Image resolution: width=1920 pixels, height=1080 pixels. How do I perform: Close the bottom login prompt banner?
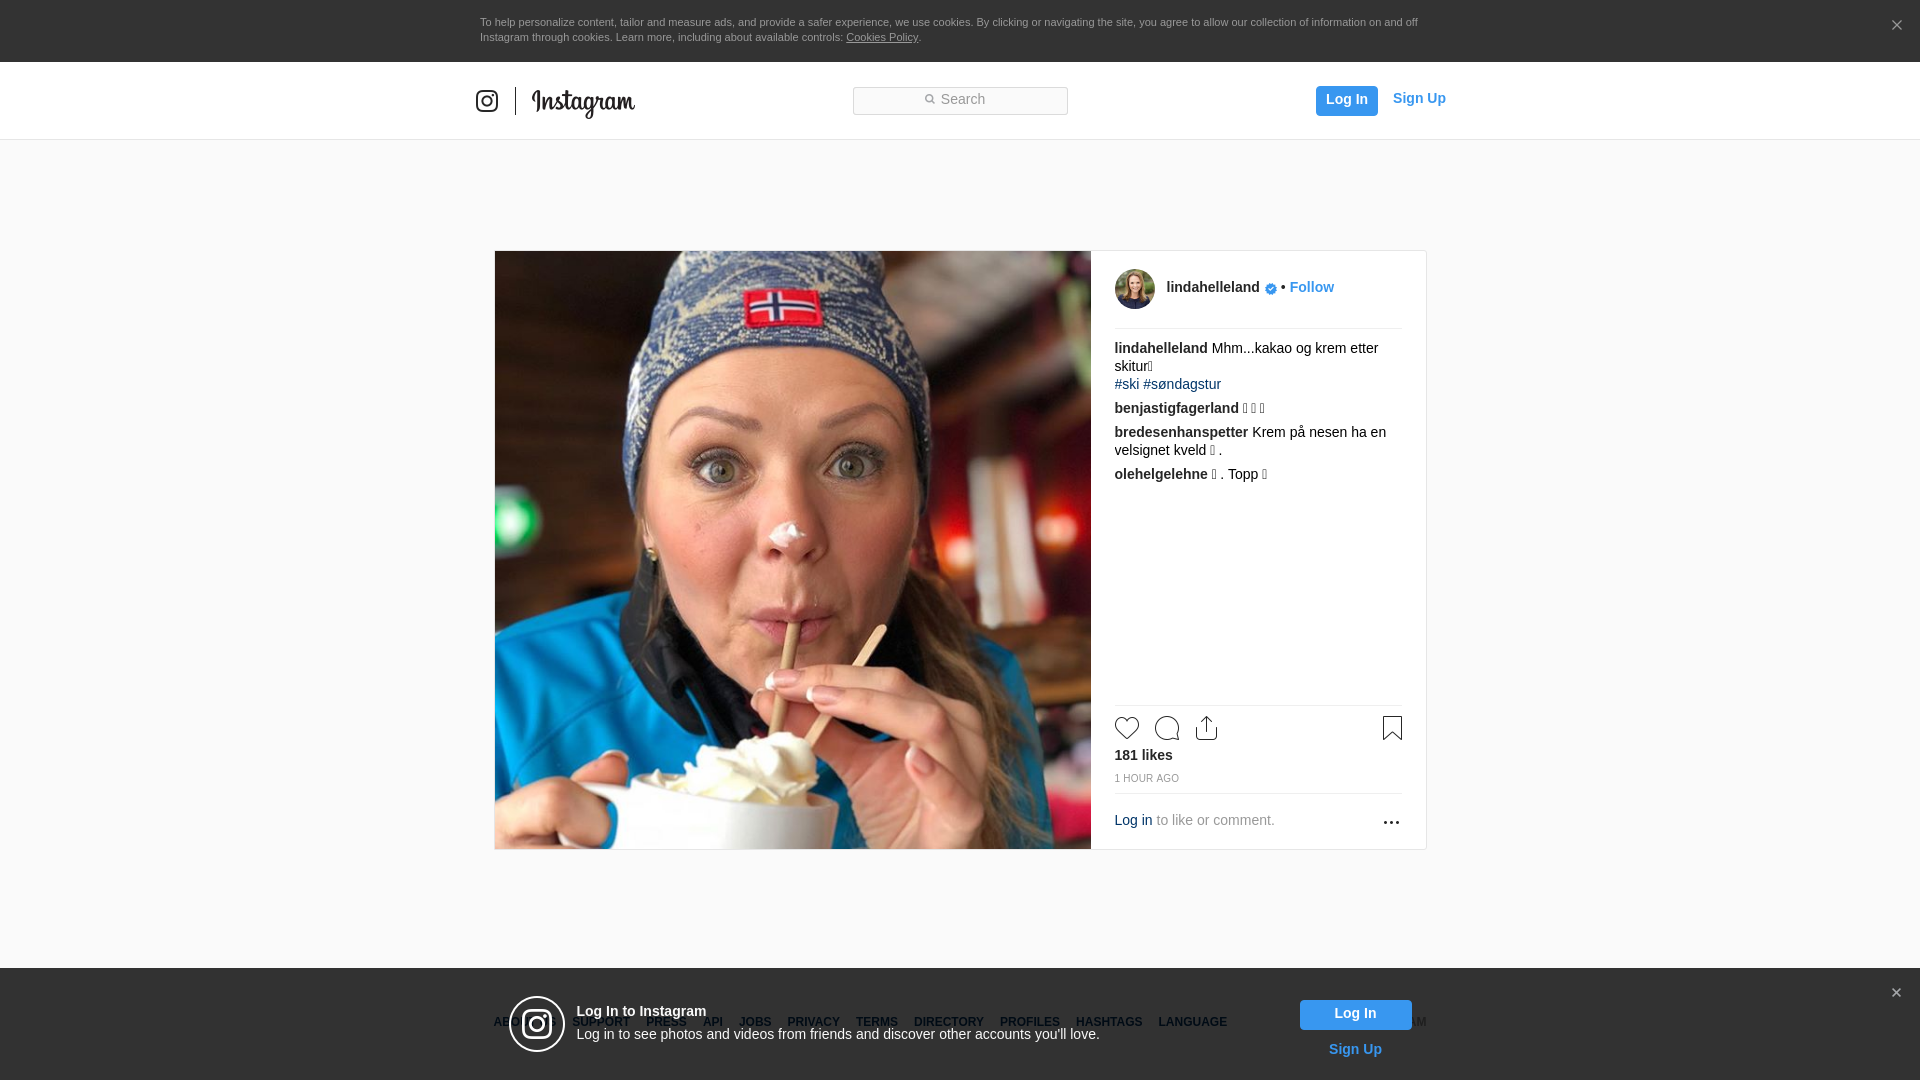pyautogui.click(x=1896, y=993)
